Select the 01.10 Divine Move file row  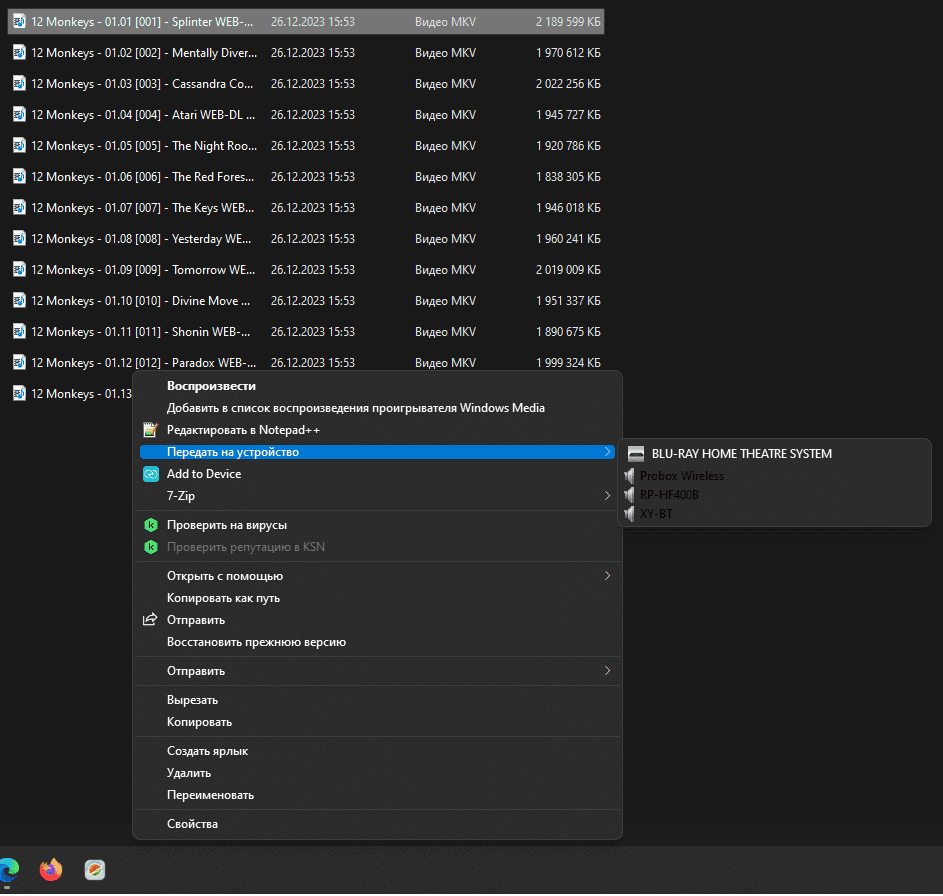click(x=140, y=301)
